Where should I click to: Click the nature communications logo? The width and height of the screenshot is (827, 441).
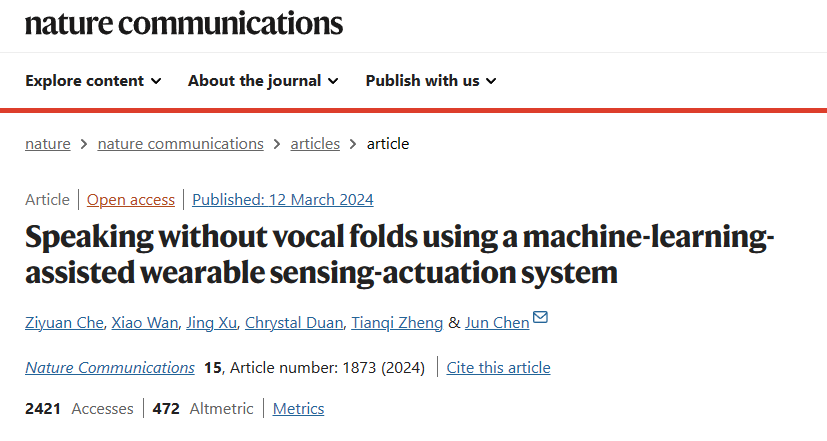click(184, 23)
